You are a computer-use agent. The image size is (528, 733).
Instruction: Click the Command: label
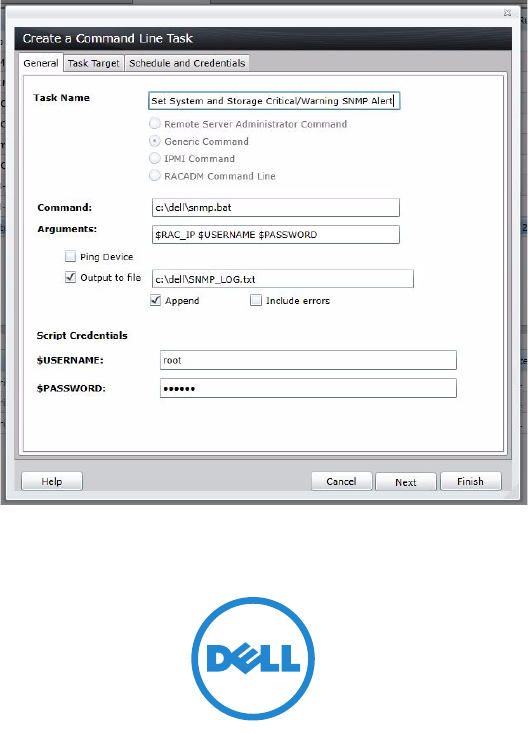tap(65, 208)
